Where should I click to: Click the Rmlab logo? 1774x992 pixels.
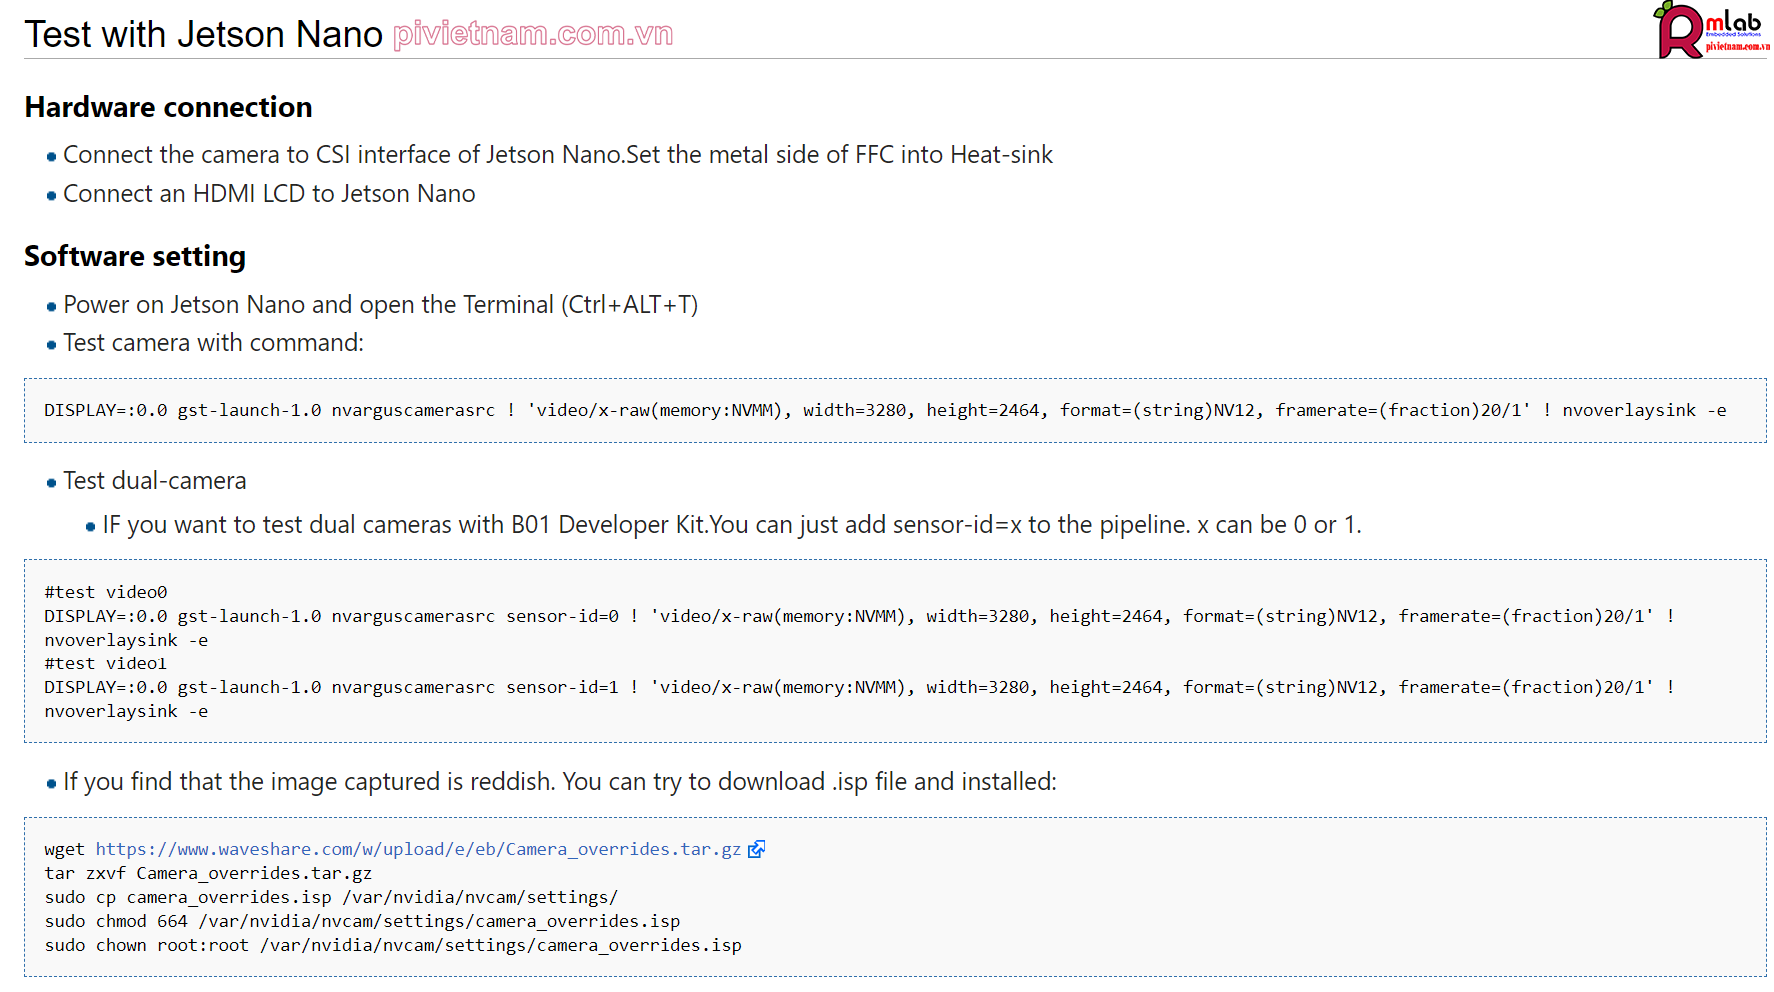[x=1711, y=30]
